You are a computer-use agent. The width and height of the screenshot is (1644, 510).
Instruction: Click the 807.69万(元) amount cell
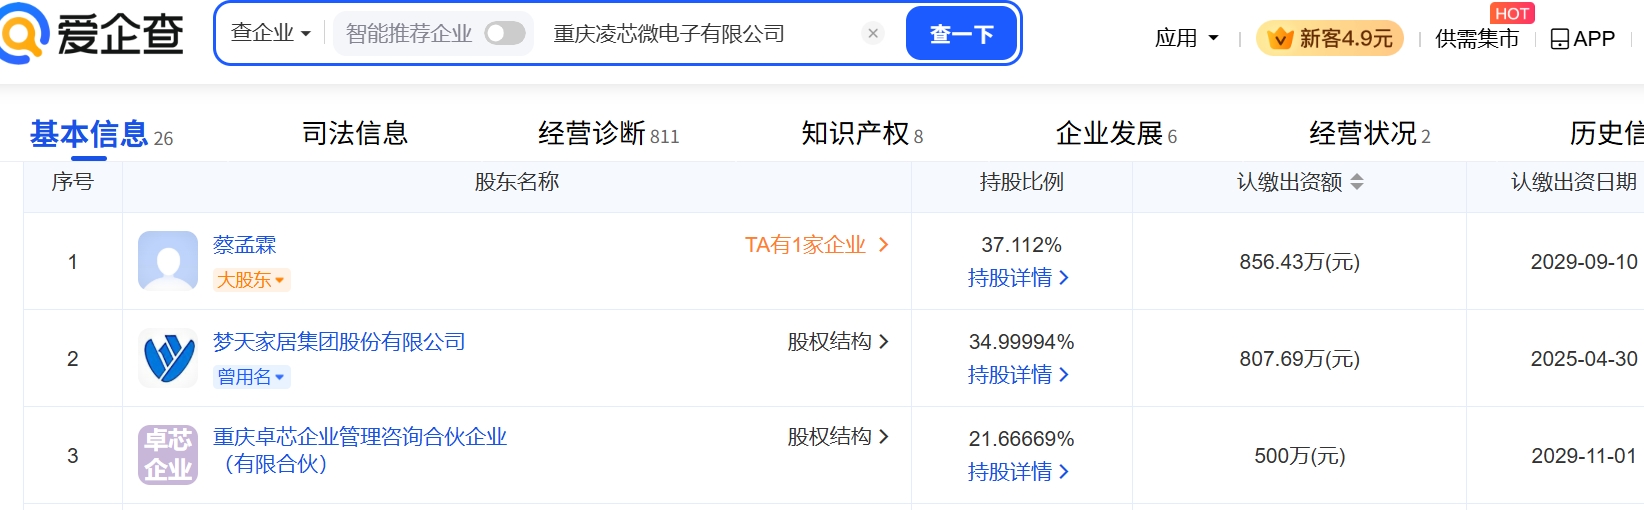1300,359
